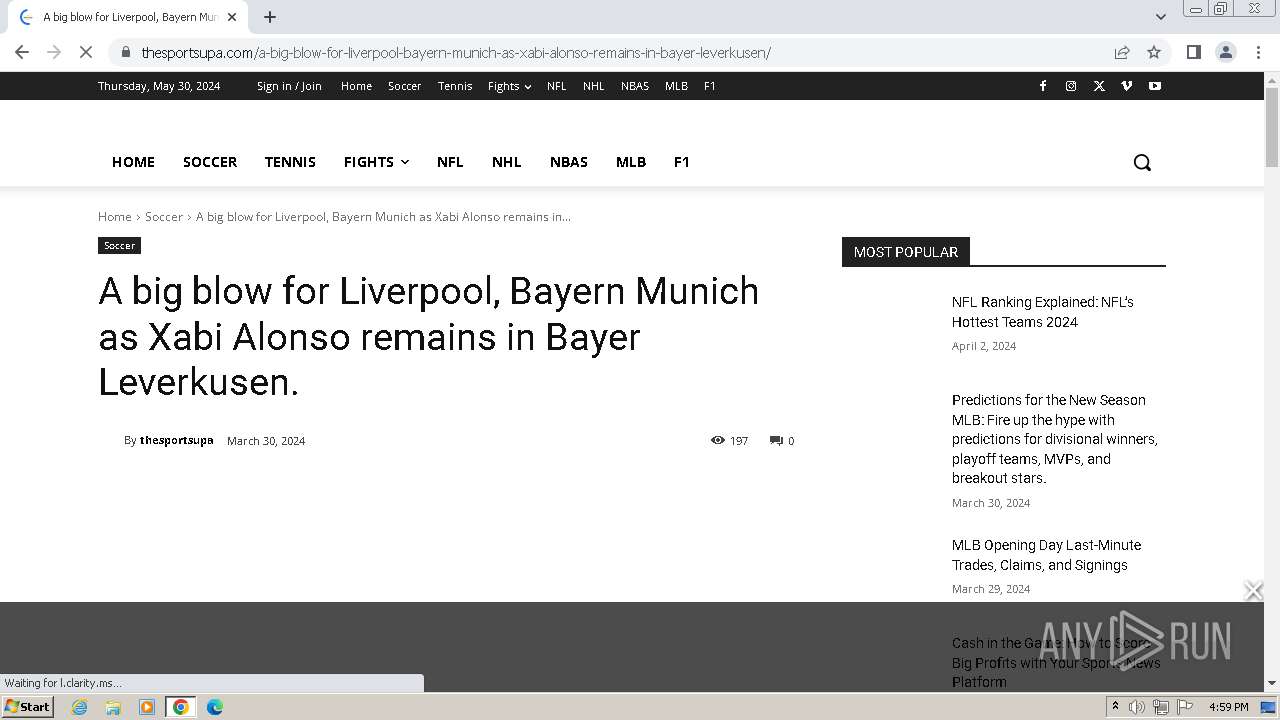
Task: Open the NFL main menu item
Action: click(450, 162)
